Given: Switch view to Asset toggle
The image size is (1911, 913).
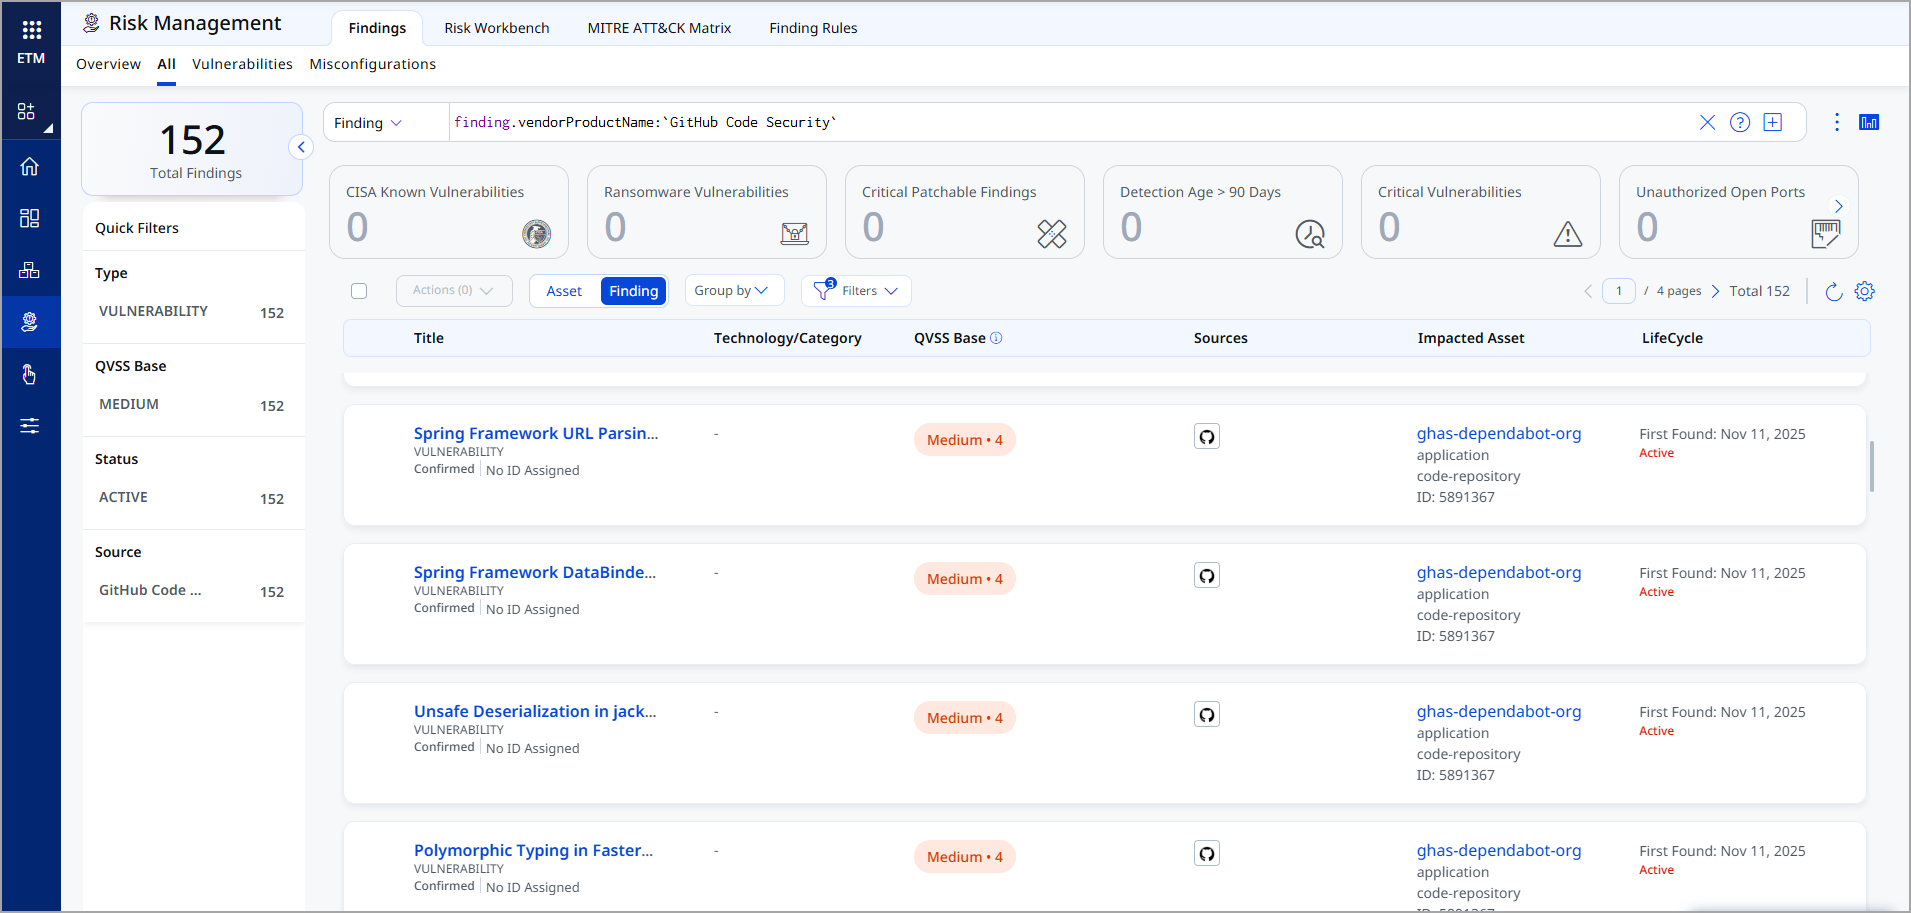Looking at the screenshot, I should coord(564,291).
